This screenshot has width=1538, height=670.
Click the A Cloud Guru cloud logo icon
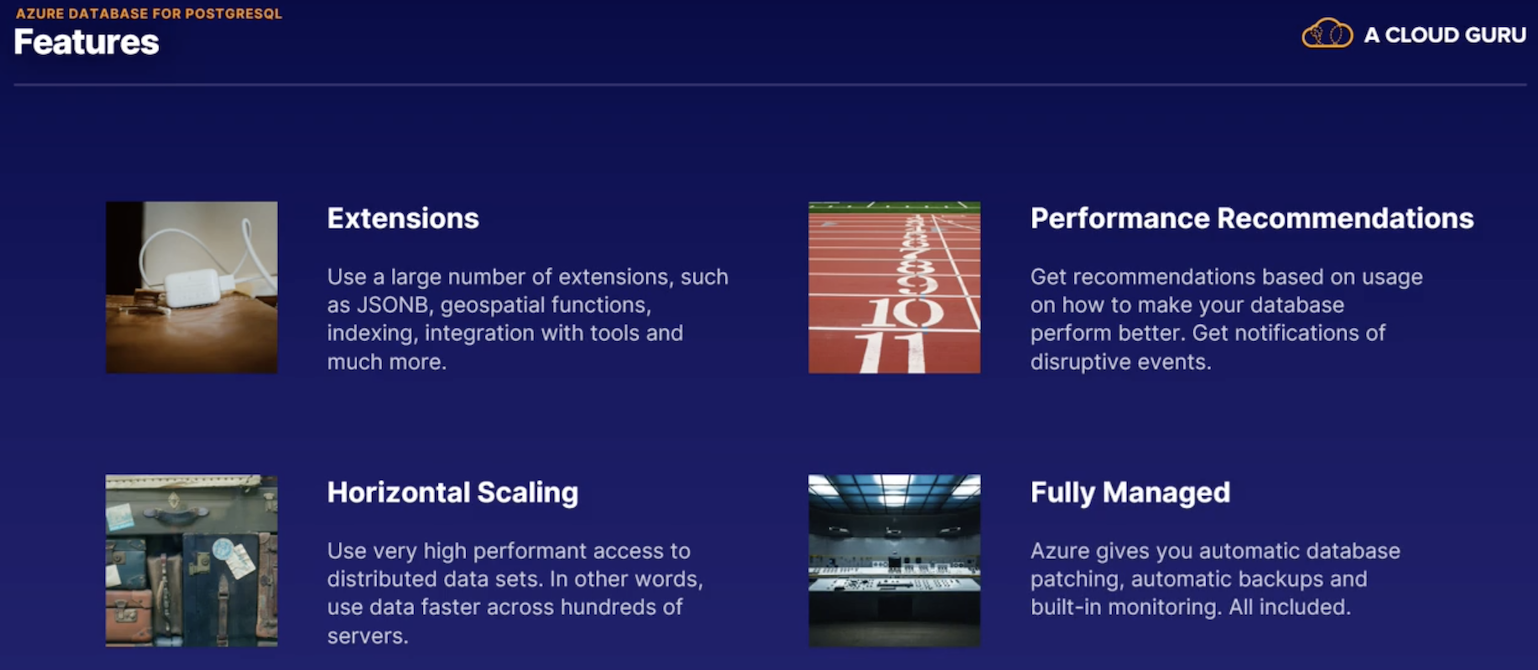point(1327,33)
